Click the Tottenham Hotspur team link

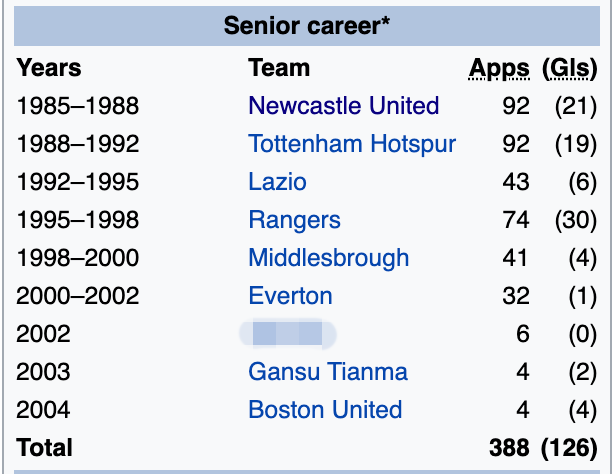[x=352, y=144]
